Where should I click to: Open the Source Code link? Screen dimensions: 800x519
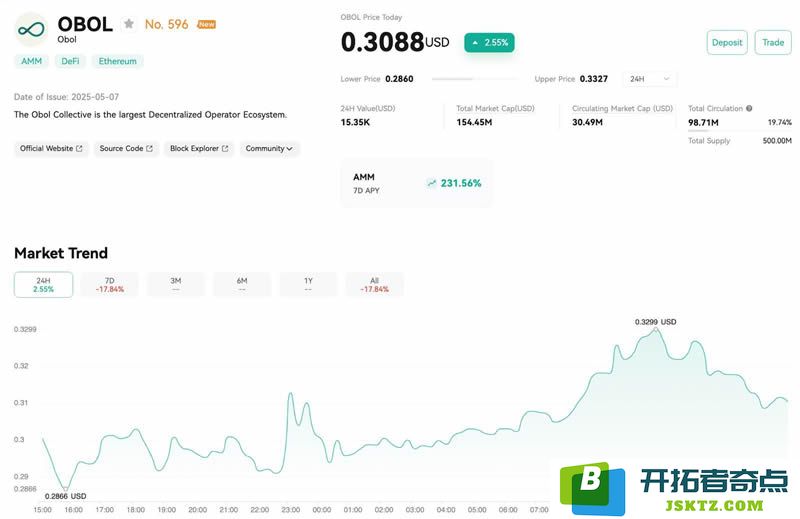[x=126, y=149]
